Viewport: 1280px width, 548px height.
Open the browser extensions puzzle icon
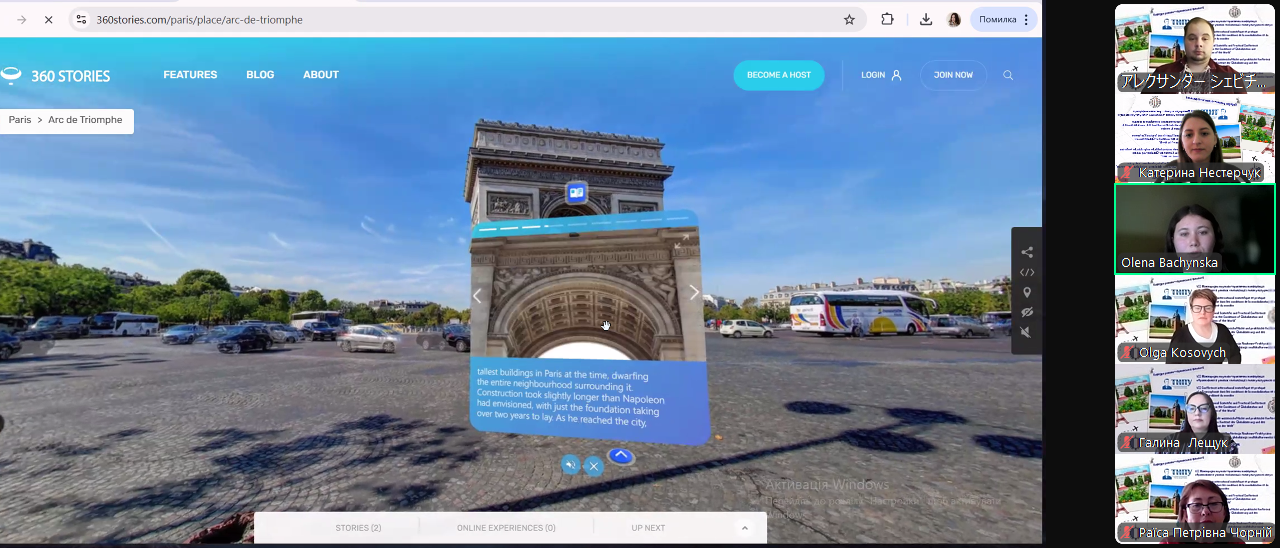(x=887, y=19)
